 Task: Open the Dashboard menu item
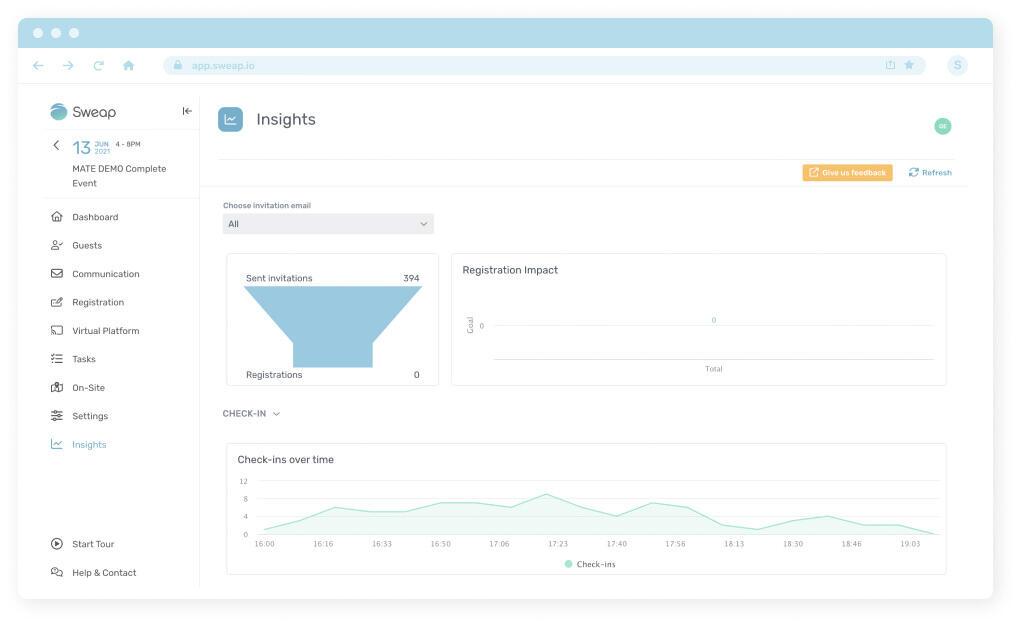pos(94,217)
